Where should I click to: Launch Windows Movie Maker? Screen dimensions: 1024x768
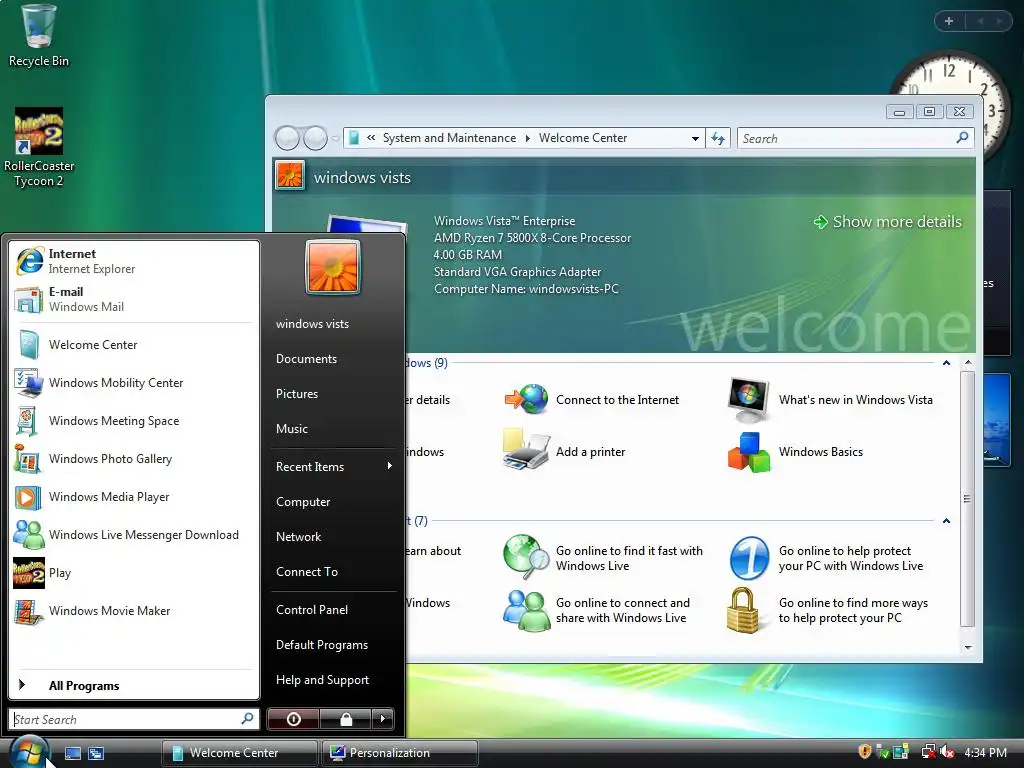(x=134, y=611)
